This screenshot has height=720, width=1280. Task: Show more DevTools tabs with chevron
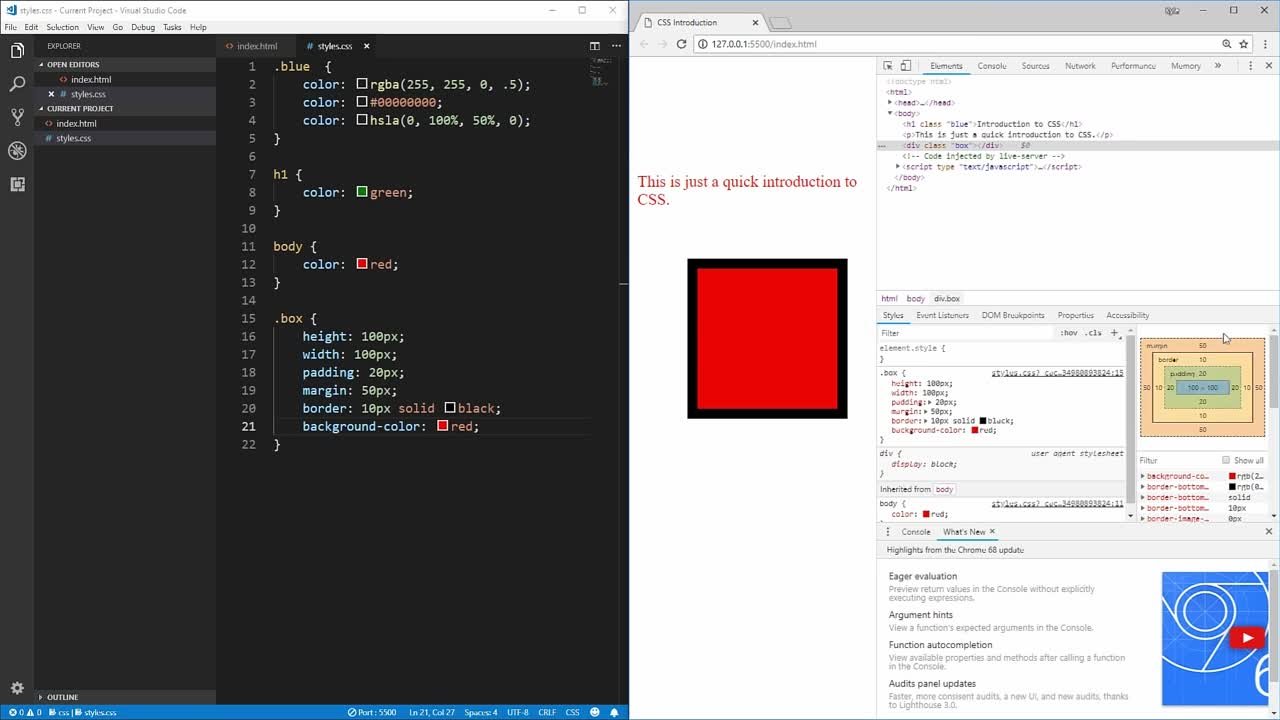coord(1217,66)
